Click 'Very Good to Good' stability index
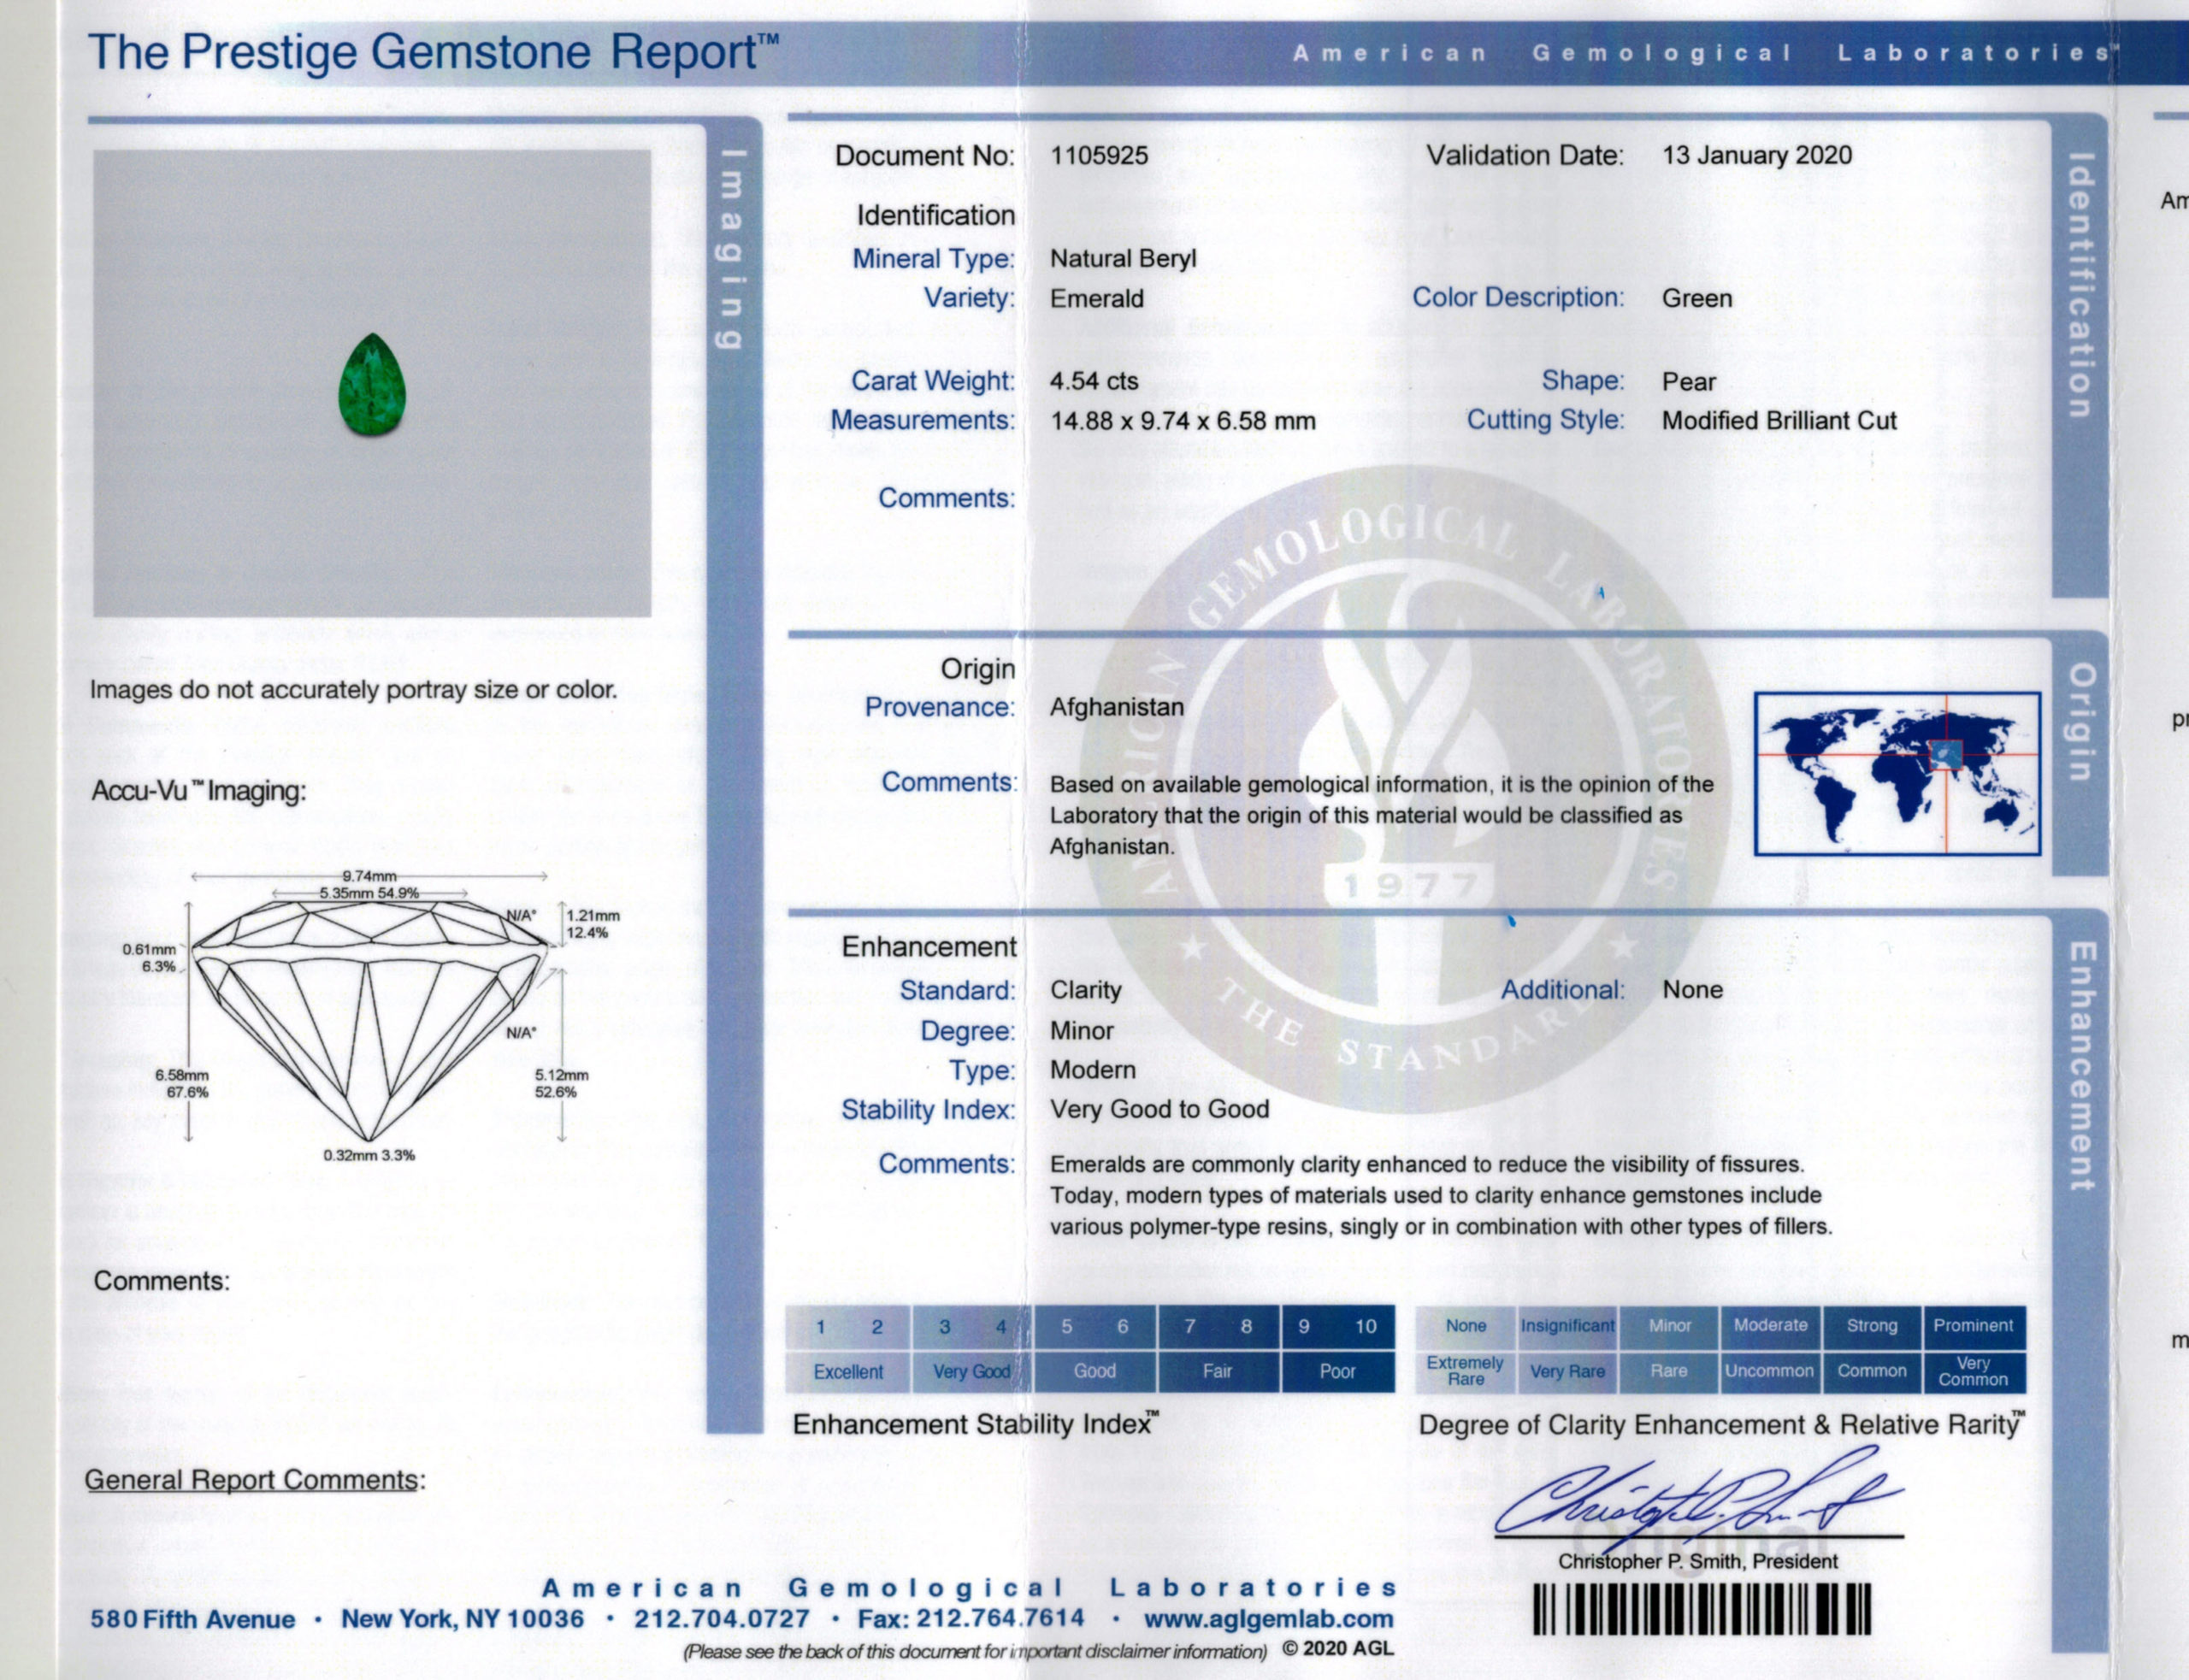Image resolution: width=2189 pixels, height=1680 pixels. pyautogui.click(x=1159, y=1109)
